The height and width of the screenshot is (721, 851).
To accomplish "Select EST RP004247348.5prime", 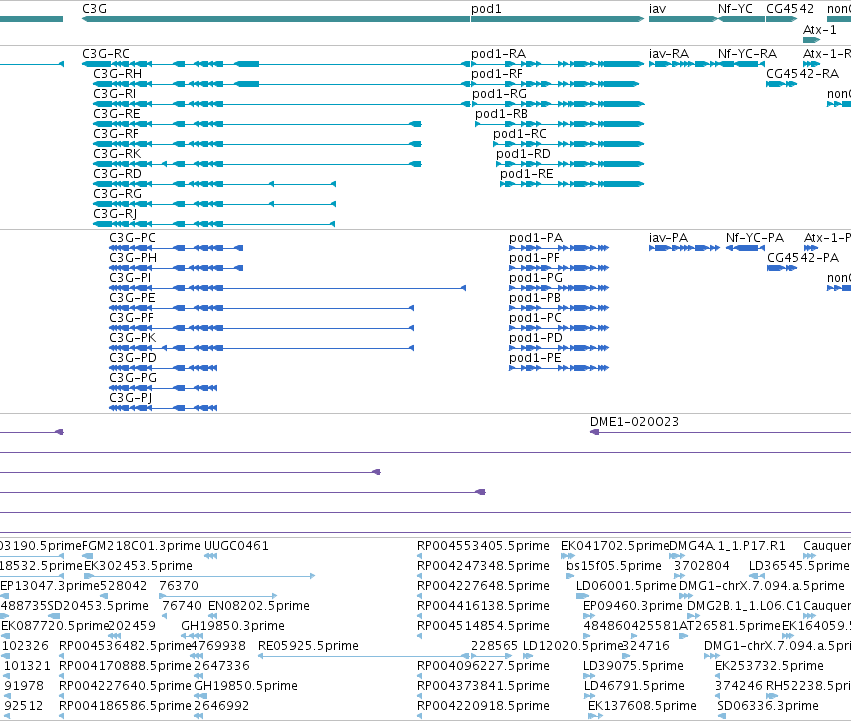I will click(x=483, y=566).
